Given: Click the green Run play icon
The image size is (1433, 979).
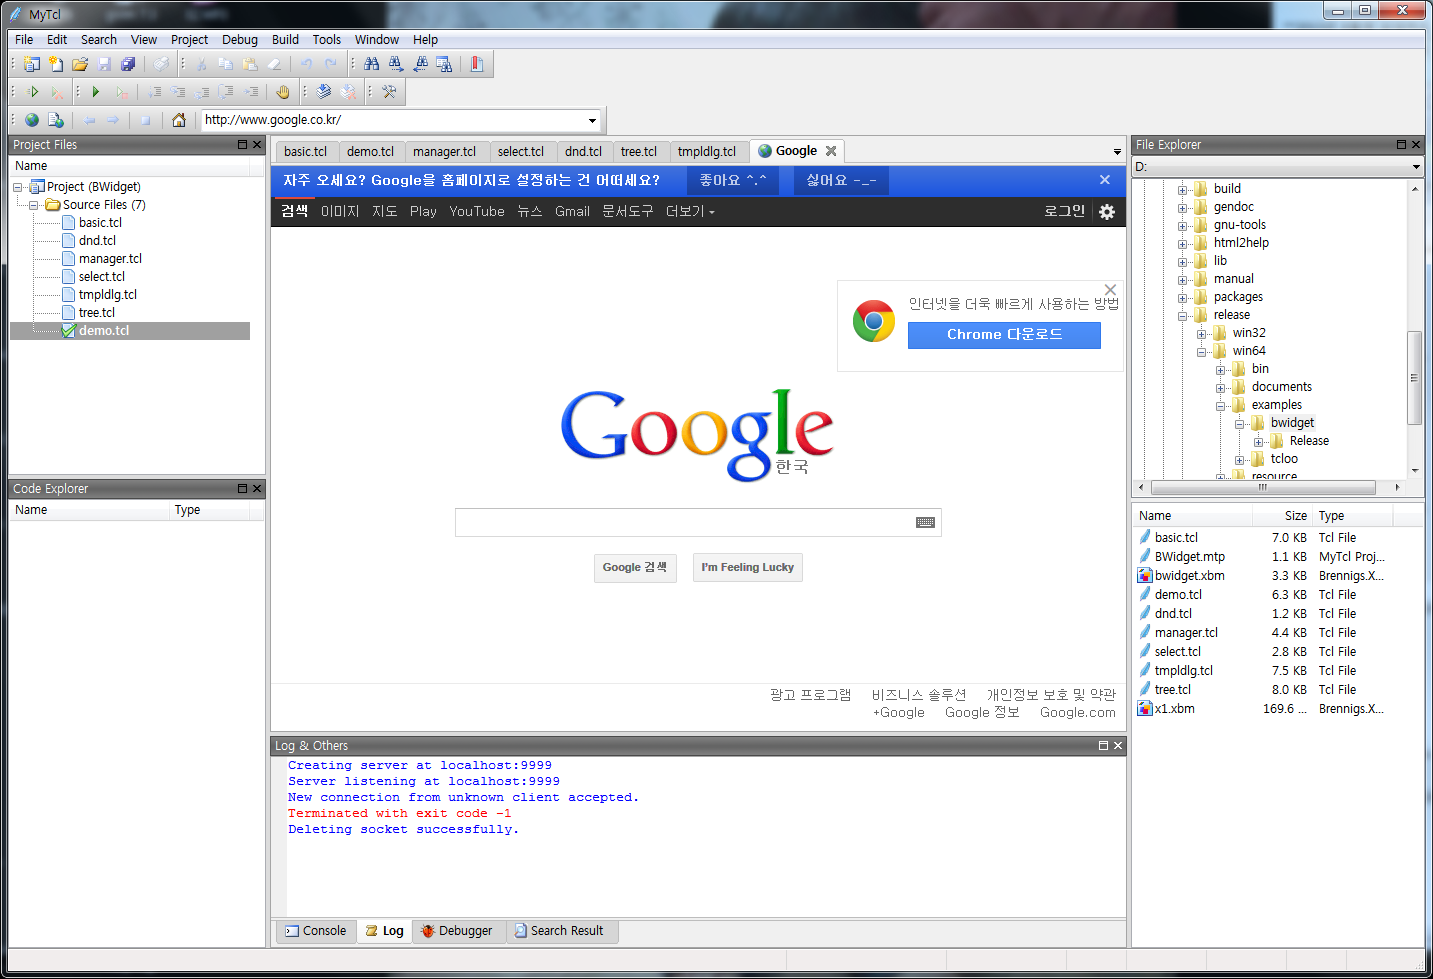Looking at the screenshot, I should coord(33,92).
